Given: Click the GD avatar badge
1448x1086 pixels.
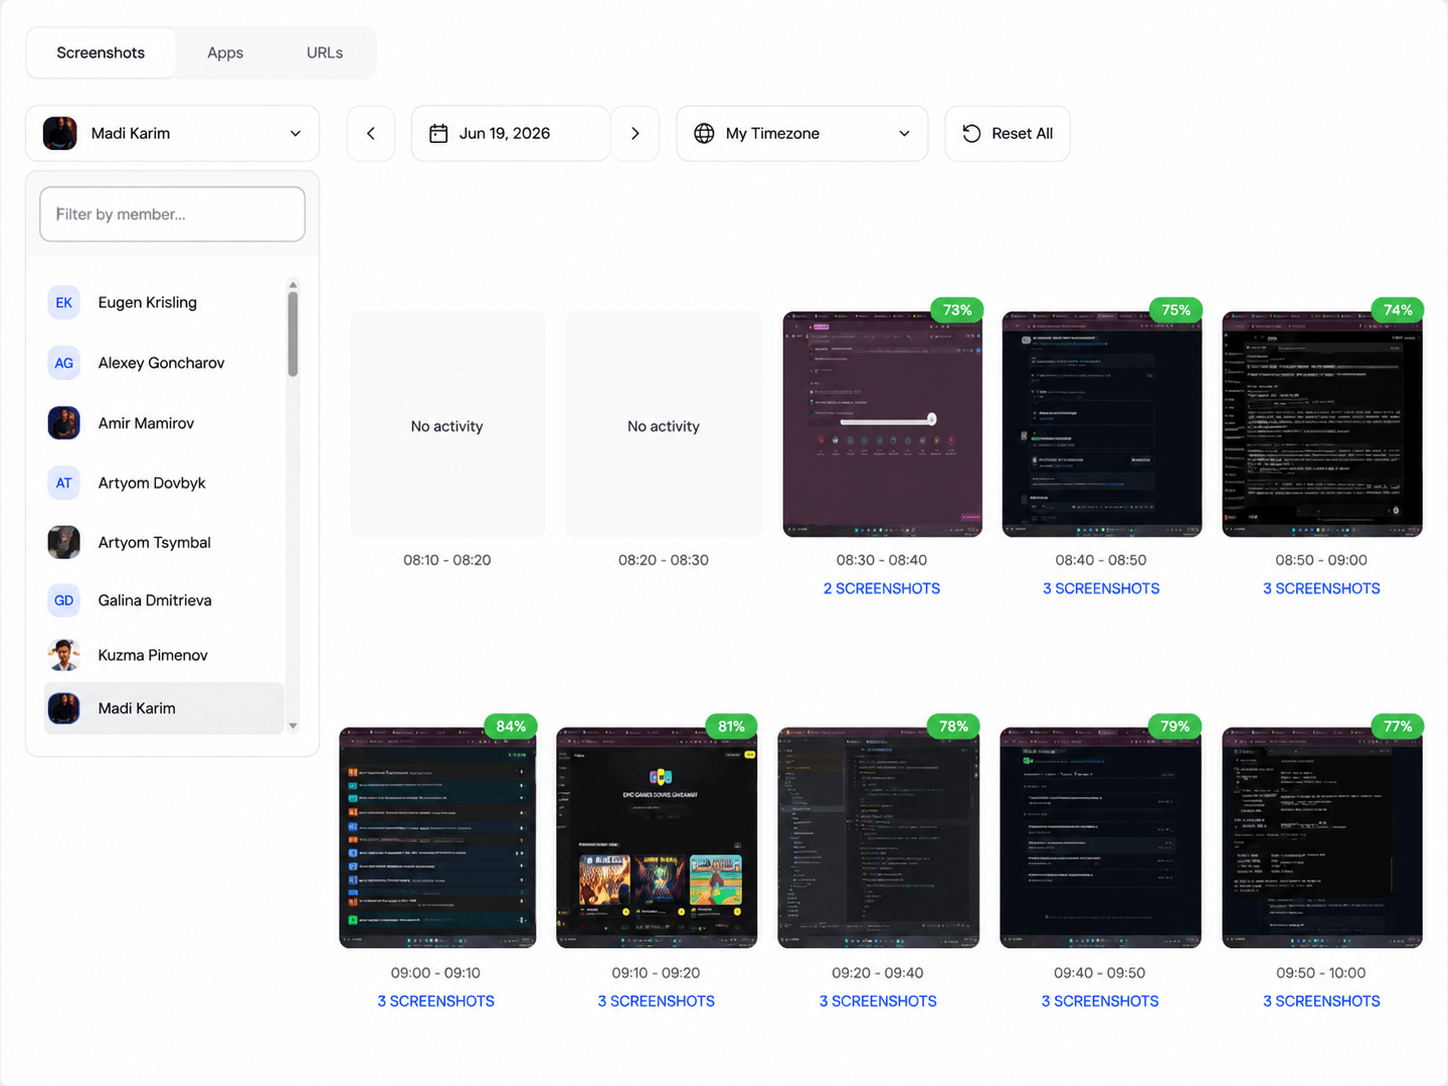Looking at the screenshot, I should click(x=64, y=600).
